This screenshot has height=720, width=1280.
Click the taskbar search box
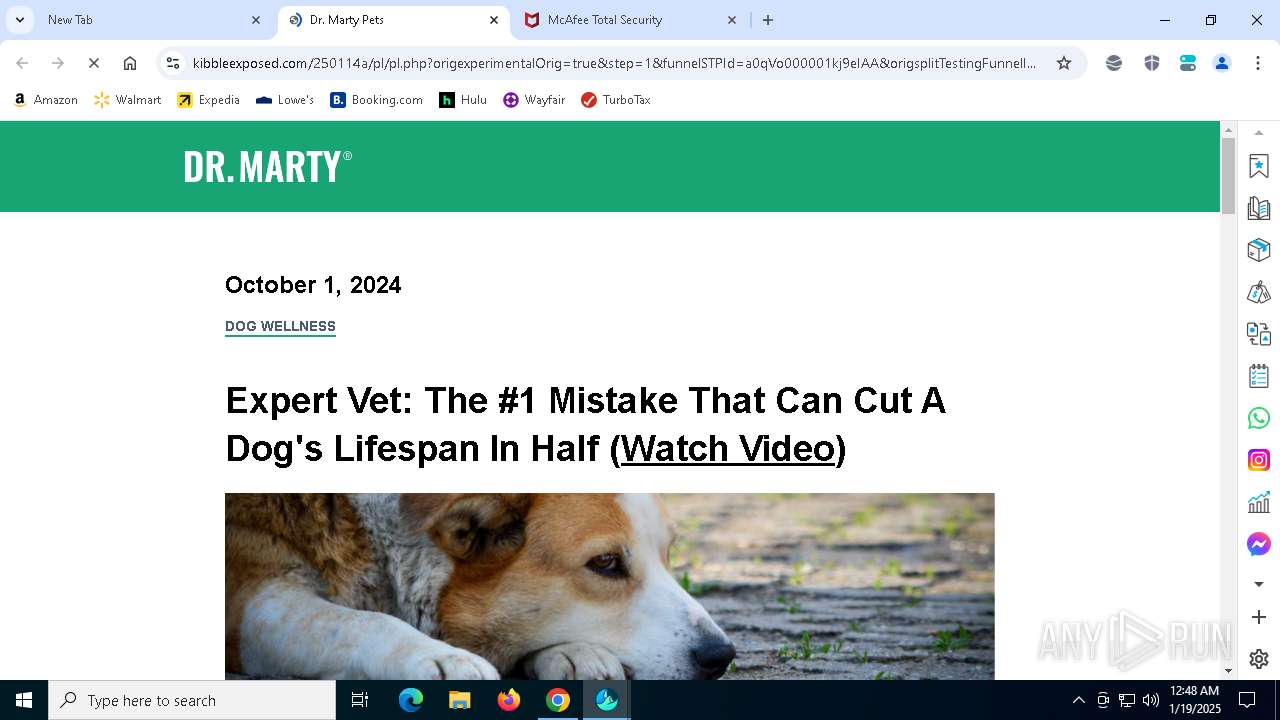click(192, 700)
